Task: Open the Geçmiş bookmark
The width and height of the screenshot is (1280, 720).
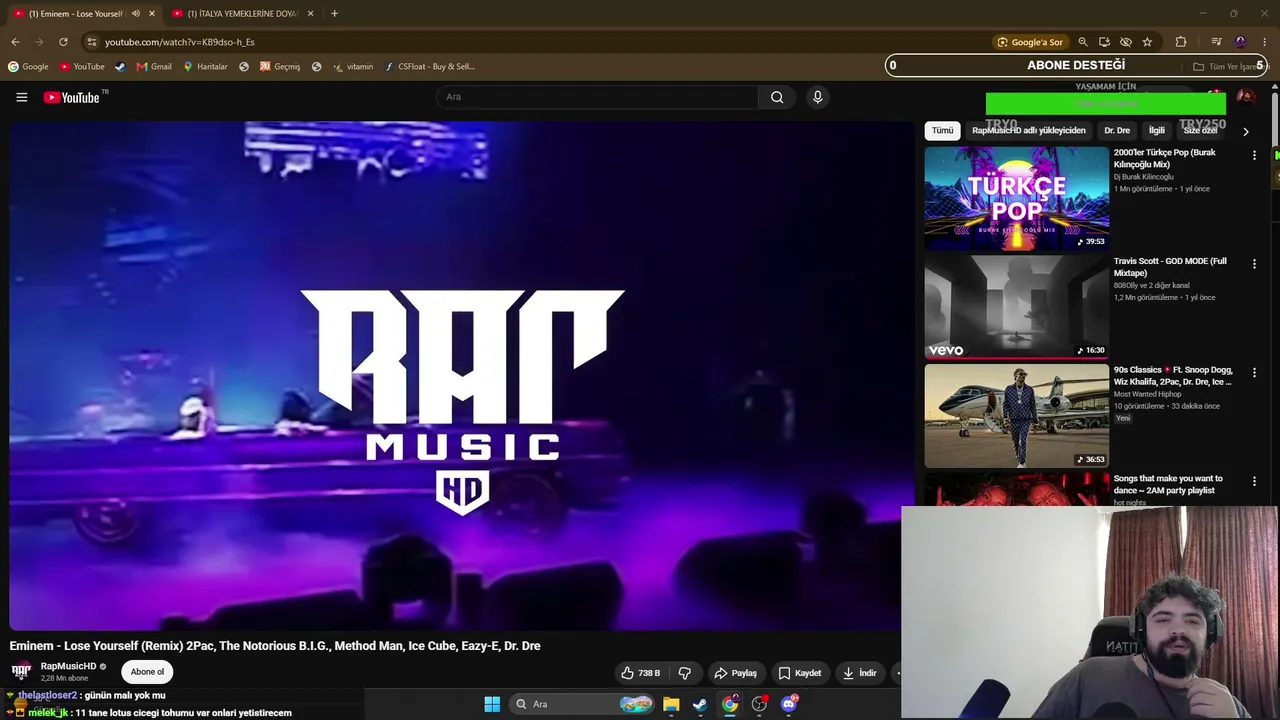Action: [x=280, y=67]
